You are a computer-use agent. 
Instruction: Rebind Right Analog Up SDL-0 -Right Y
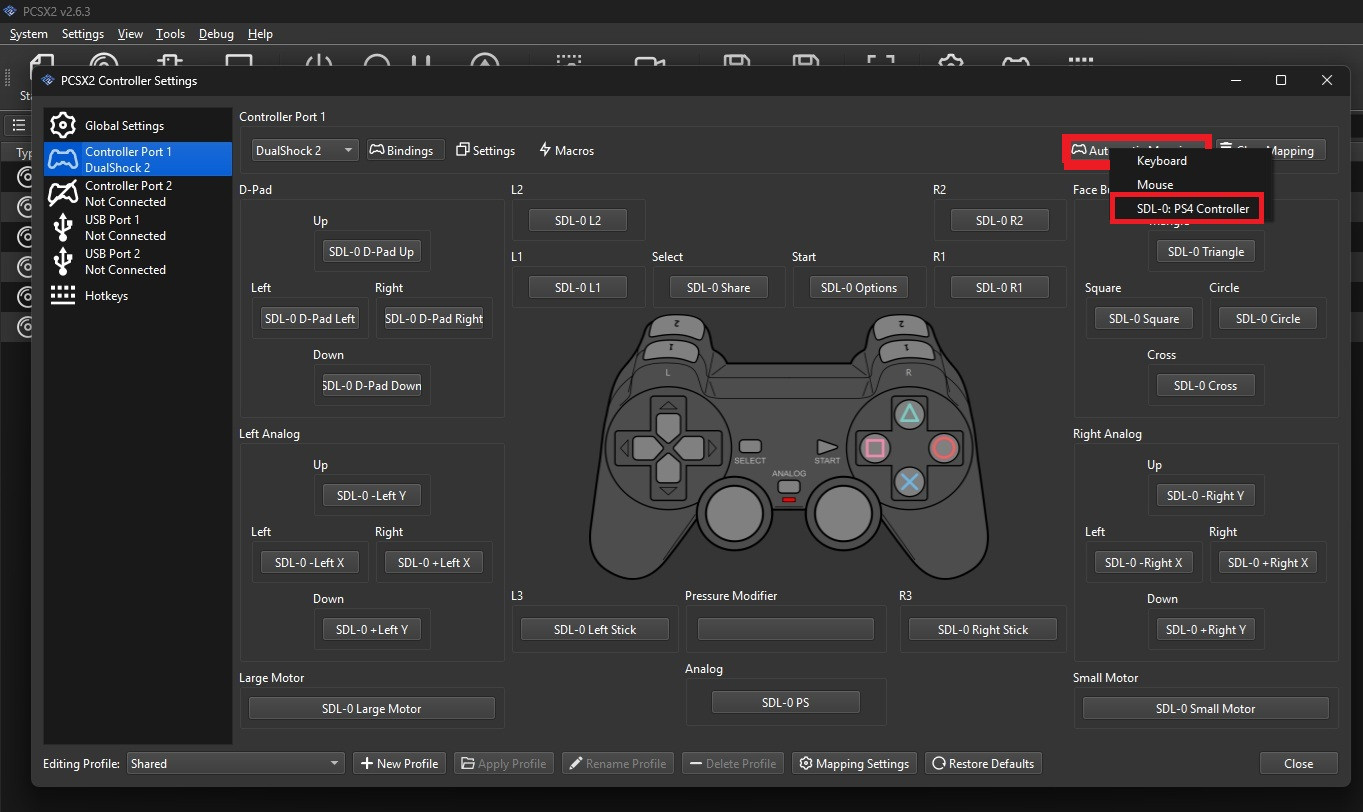(x=1206, y=495)
